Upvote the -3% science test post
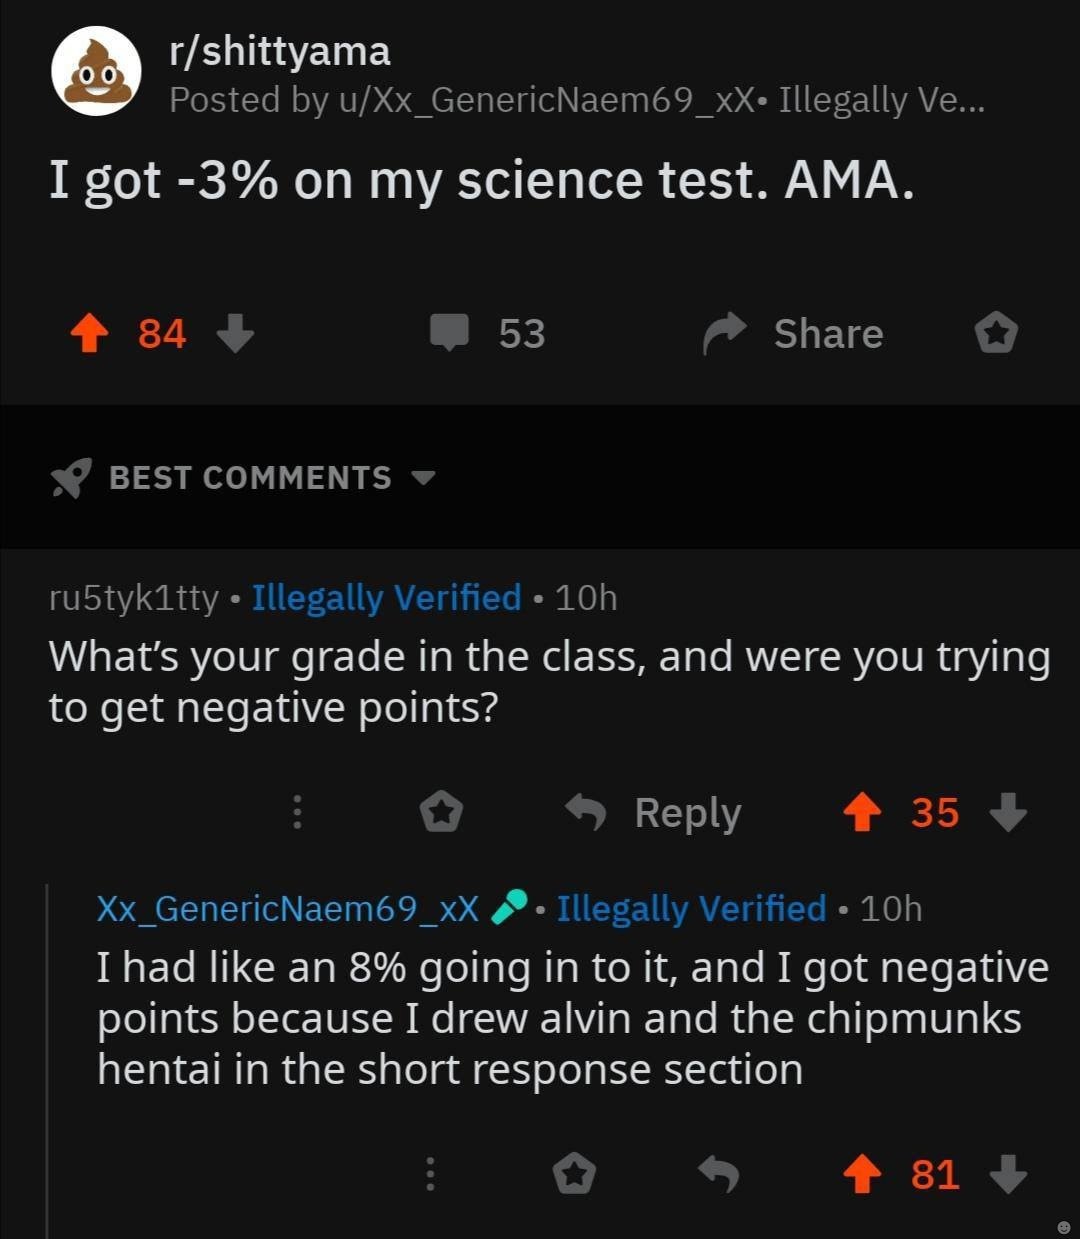The height and width of the screenshot is (1239, 1080). click(x=89, y=334)
